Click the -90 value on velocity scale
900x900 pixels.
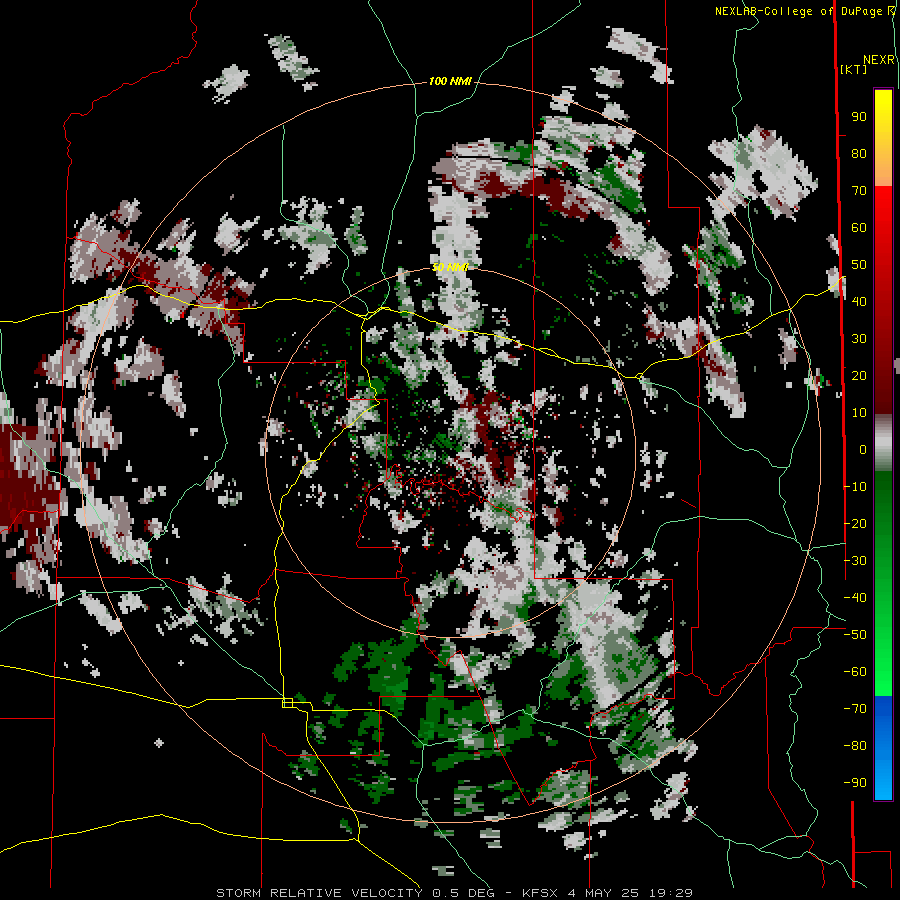coord(855,783)
